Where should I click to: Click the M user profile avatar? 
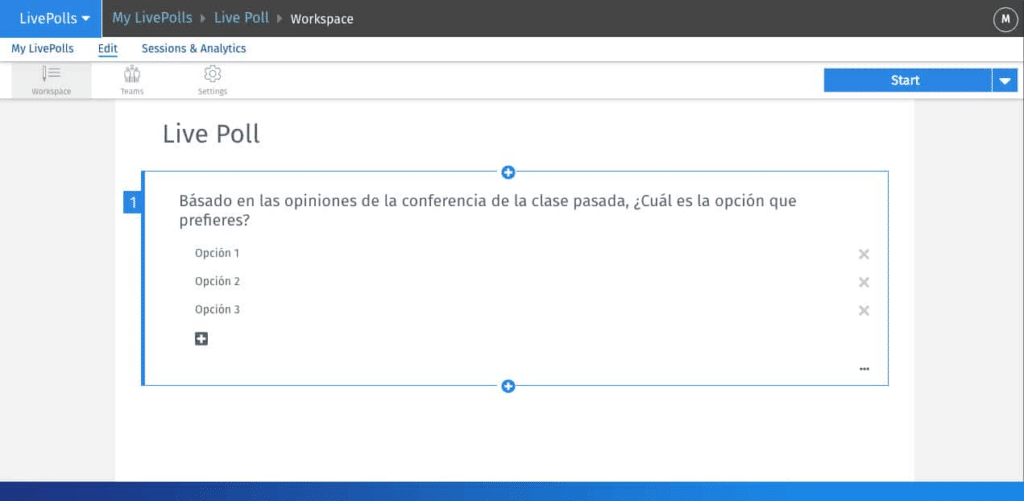(1003, 18)
